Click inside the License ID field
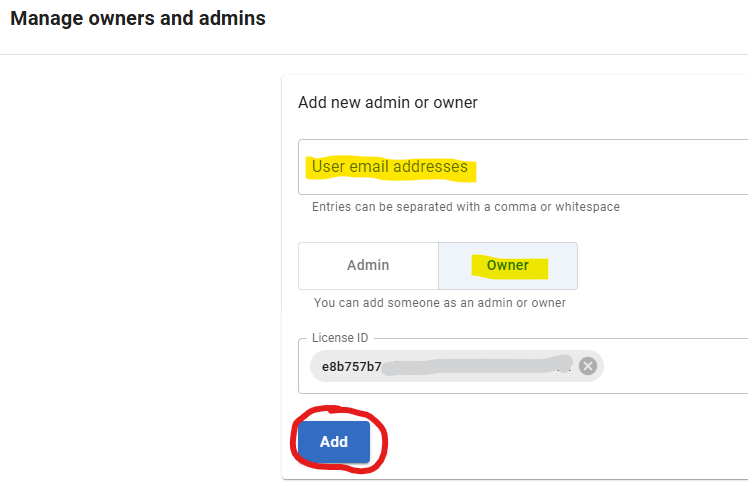The width and height of the screenshot is (748, 496). 523,366
